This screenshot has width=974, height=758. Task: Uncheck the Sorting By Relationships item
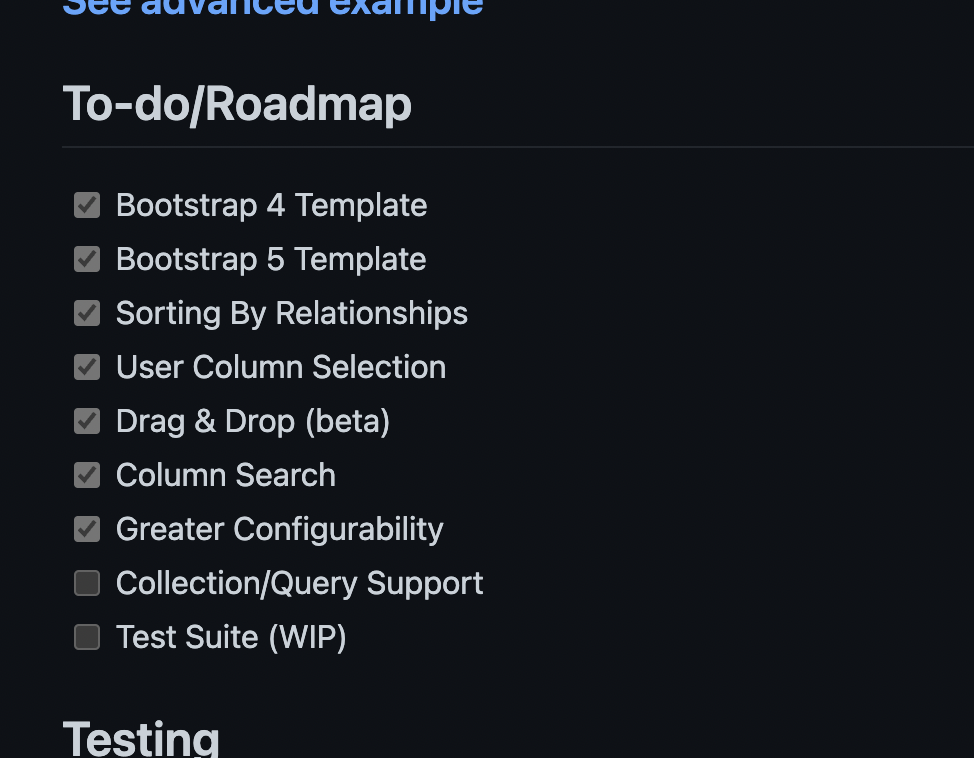tap(87, 313)
